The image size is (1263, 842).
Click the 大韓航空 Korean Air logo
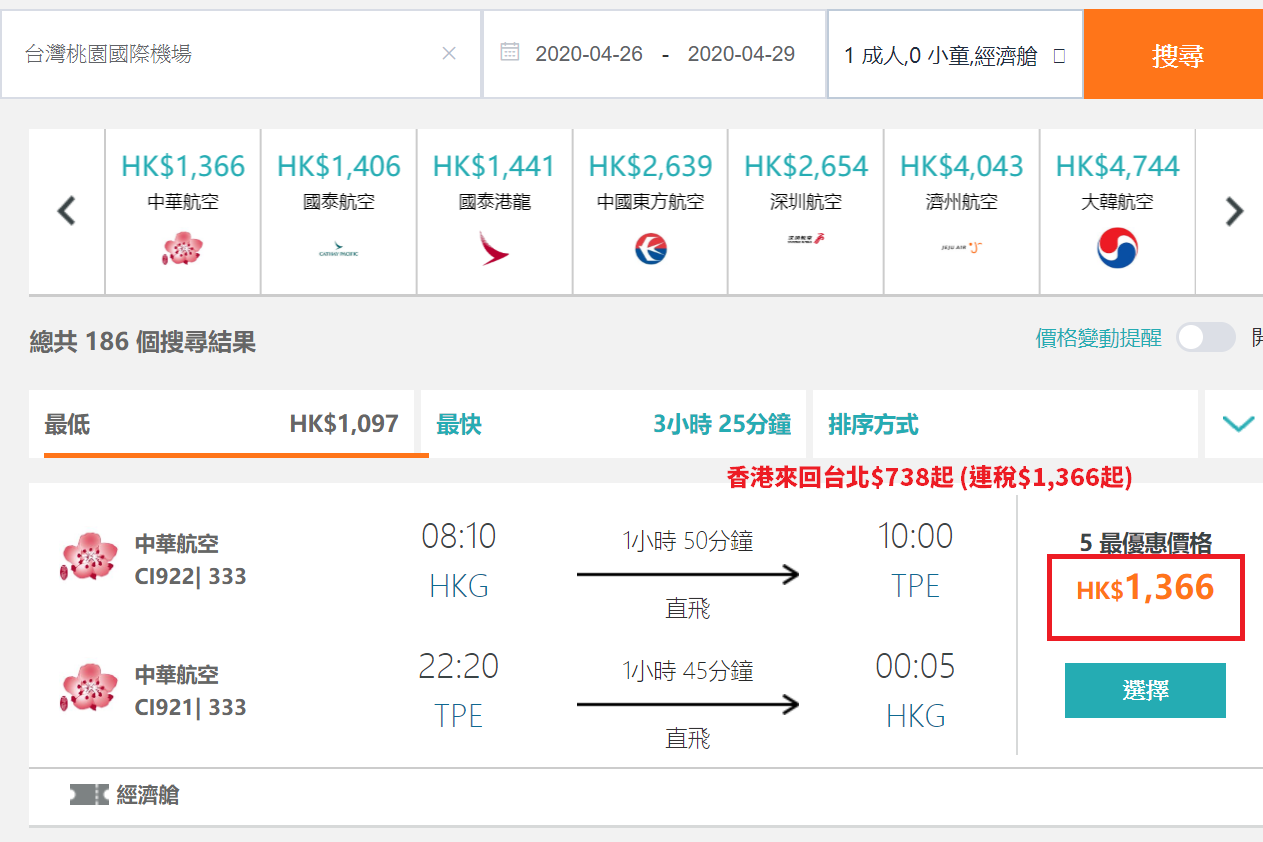(1117, 248)
